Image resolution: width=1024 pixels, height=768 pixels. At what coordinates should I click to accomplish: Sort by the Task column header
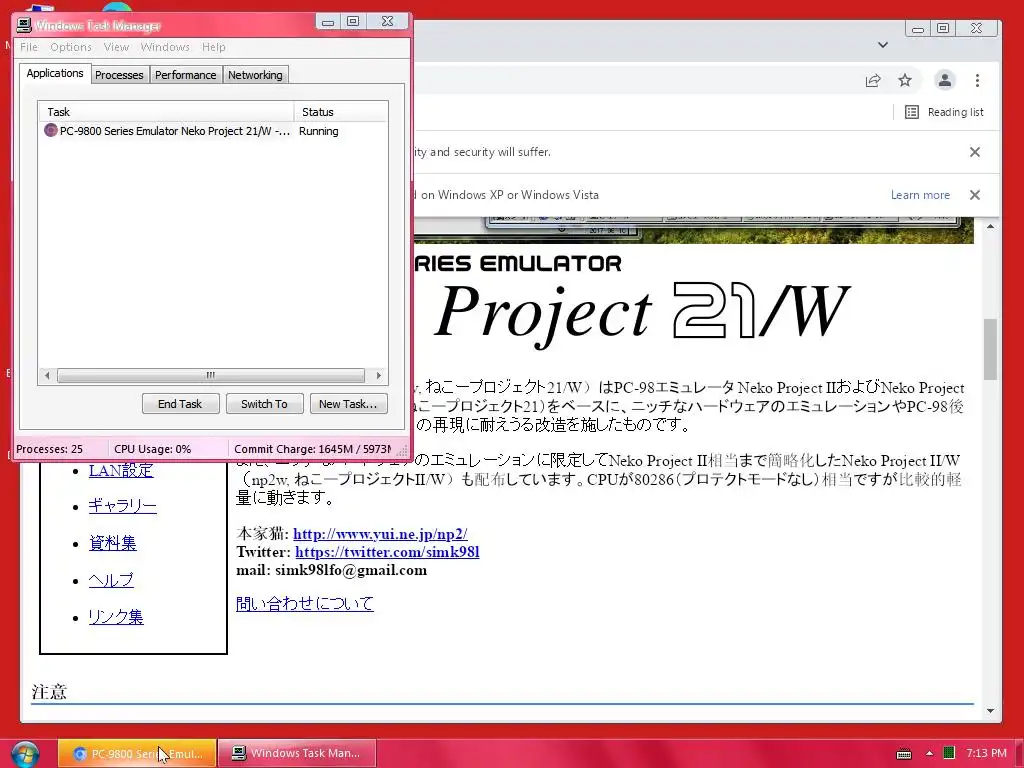pyautogui.click(x=166, y=112)
